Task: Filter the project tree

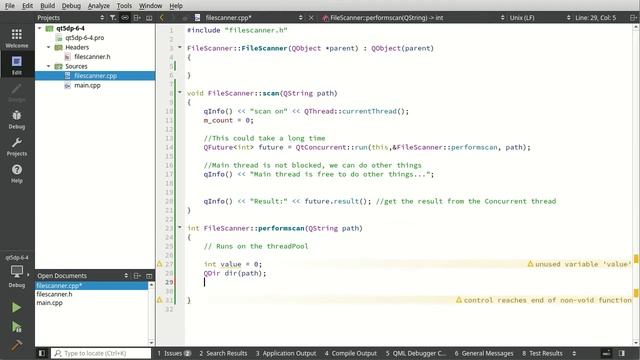Action: point(113,18)
